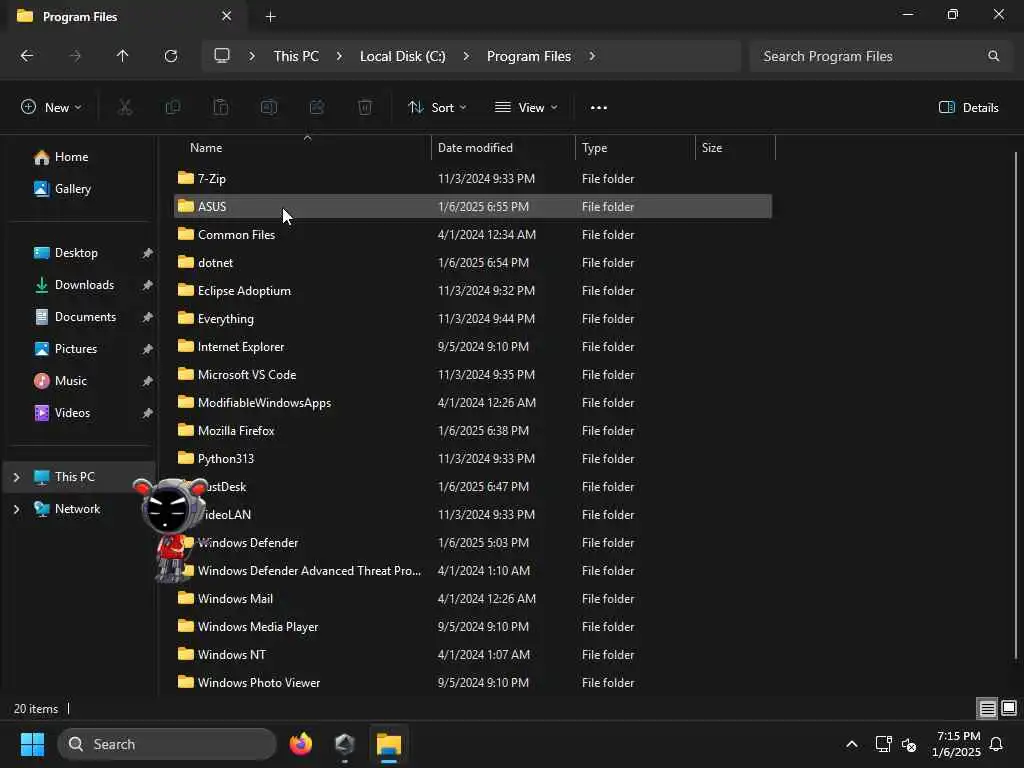
Task: Show hidden system tray icons
Action: tap(852, 744)
